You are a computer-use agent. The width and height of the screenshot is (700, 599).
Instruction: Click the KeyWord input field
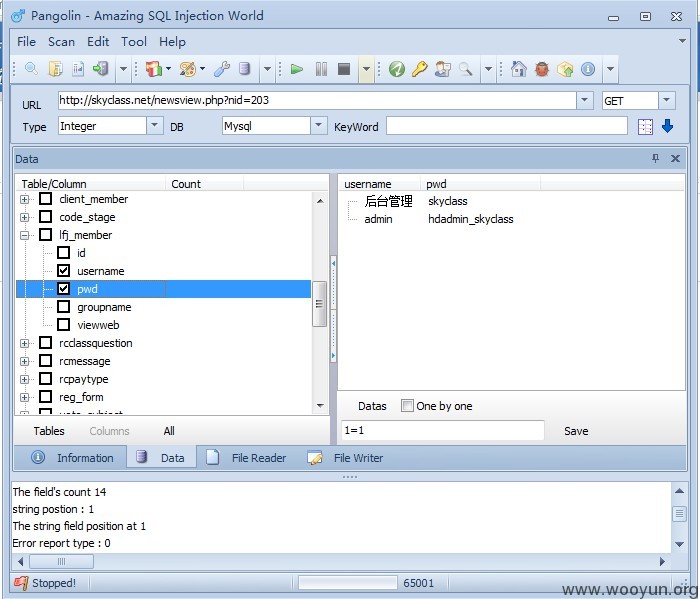coord(507,125)
